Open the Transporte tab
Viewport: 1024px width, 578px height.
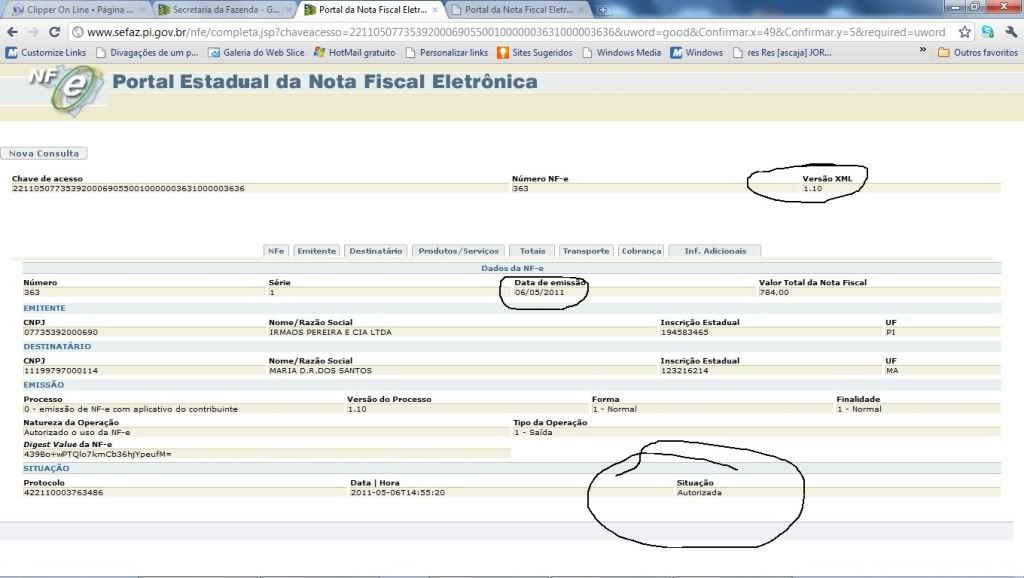click(585, 251)
